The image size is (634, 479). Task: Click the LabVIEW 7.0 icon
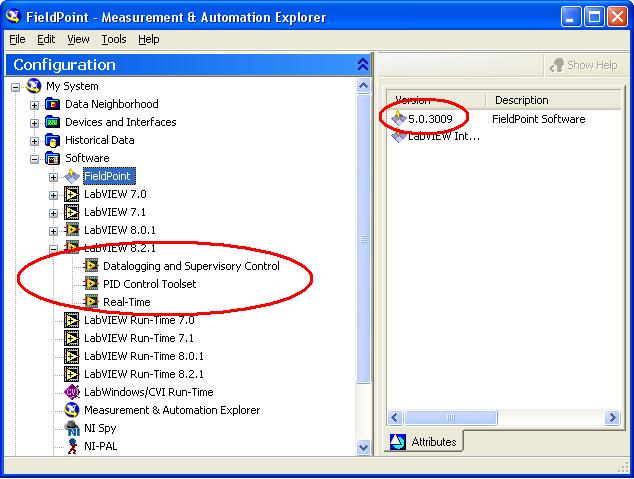(72, 194)
